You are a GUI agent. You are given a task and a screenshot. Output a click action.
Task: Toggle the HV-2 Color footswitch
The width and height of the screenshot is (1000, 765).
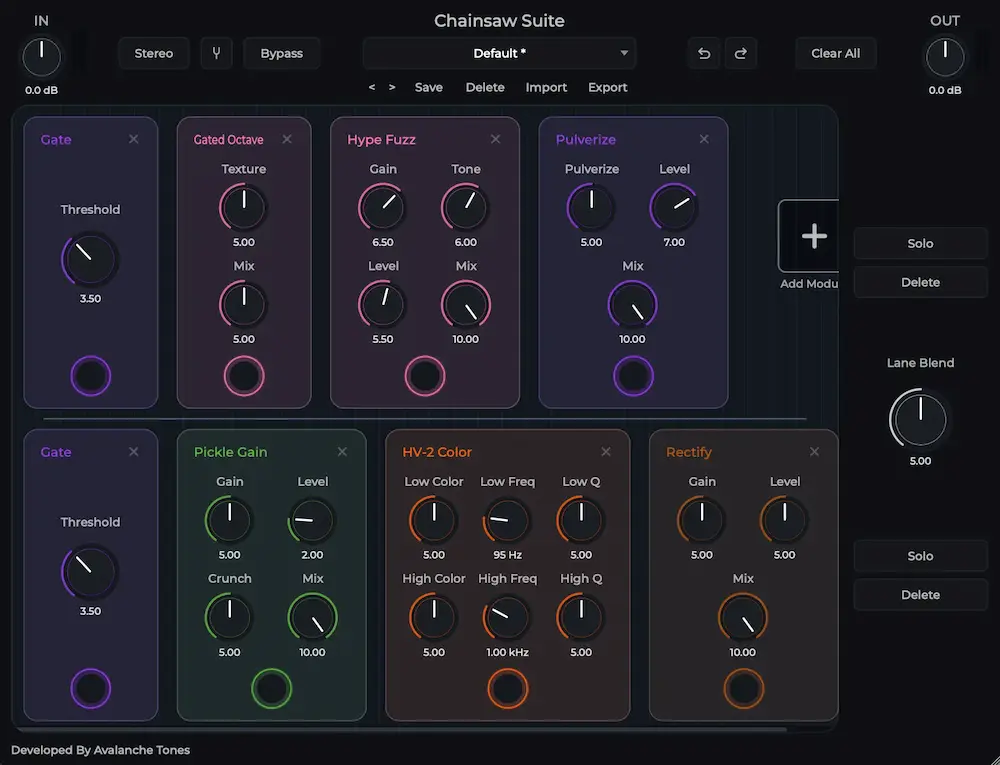tap(508, 688)
